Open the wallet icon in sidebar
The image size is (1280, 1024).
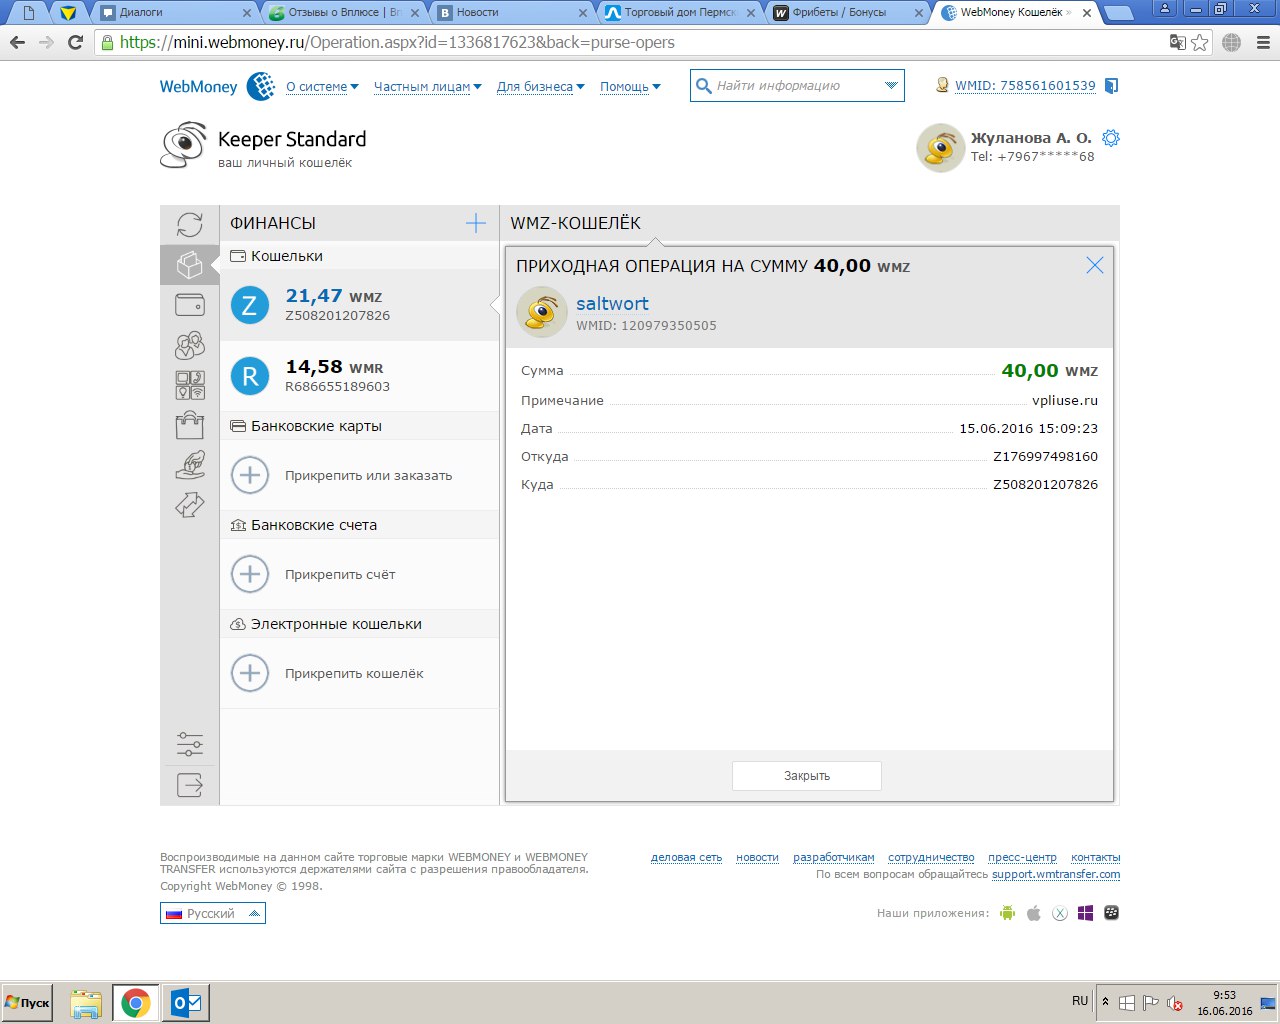(190, 305)
